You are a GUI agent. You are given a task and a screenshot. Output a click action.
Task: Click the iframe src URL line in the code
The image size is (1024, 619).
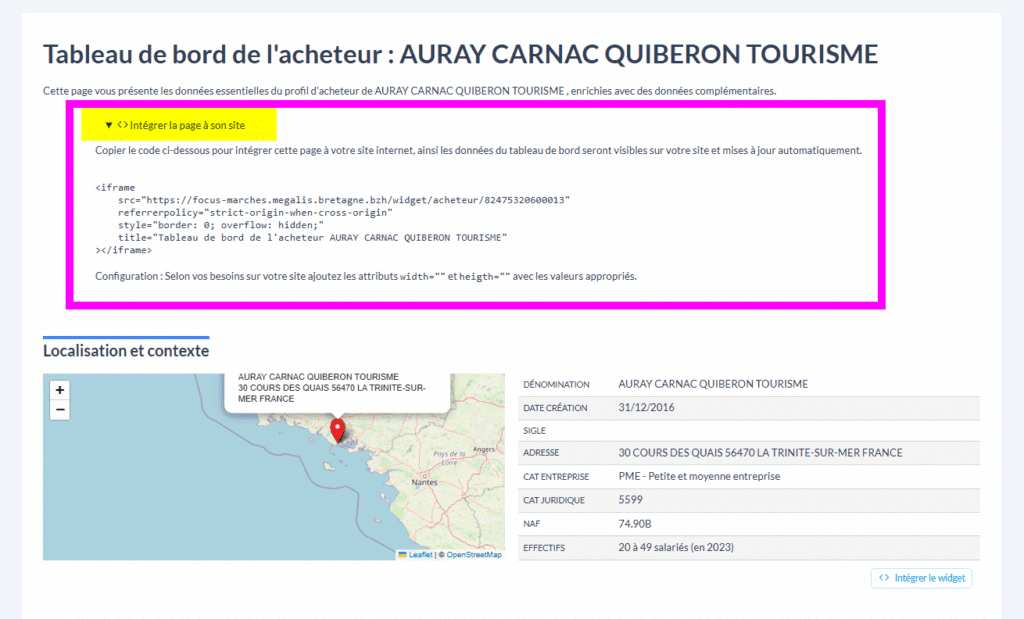tap(343, 200)
